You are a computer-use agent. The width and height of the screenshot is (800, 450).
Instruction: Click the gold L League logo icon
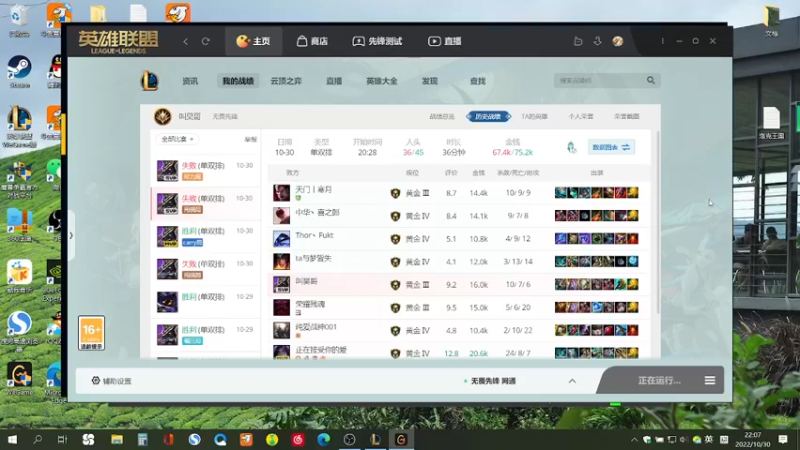tap(149, 81)
